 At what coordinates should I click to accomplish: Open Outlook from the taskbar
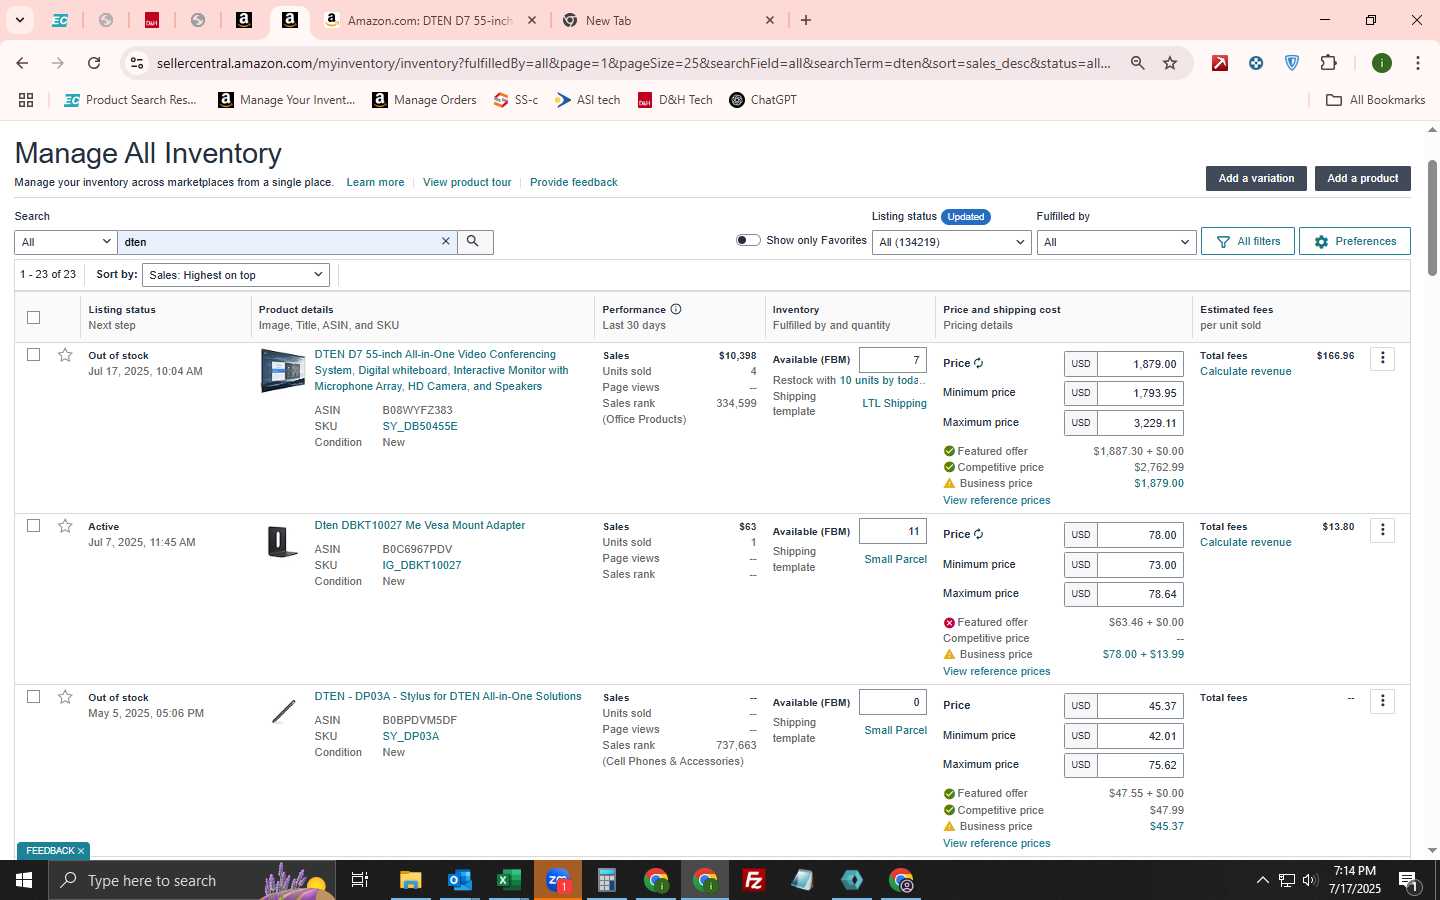point(459,880)
